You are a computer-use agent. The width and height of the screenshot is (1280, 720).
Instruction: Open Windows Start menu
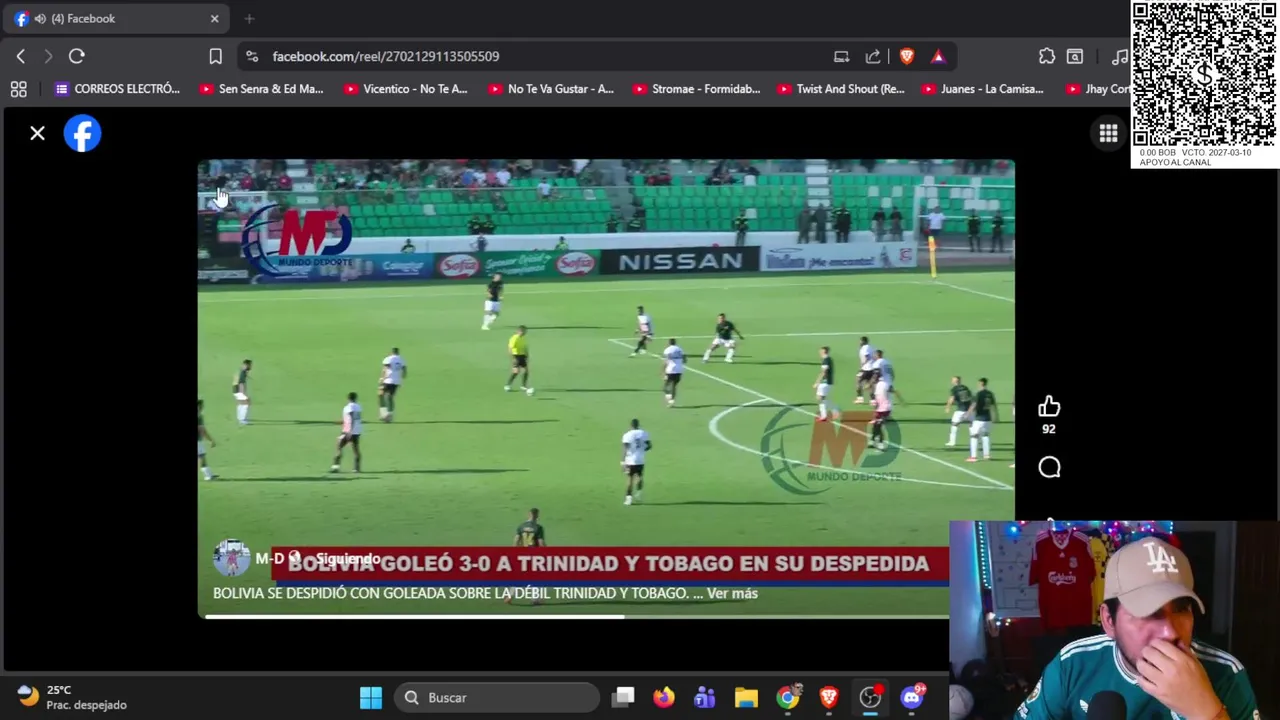click(x=371, y=697)
